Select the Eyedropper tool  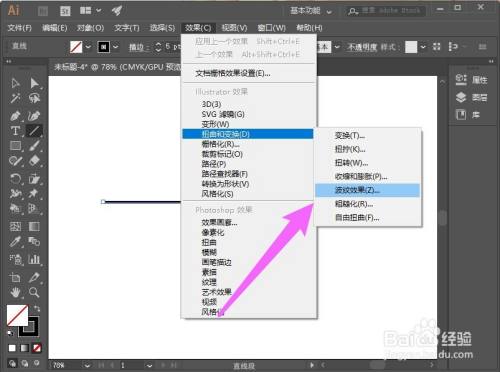point(15,241)
